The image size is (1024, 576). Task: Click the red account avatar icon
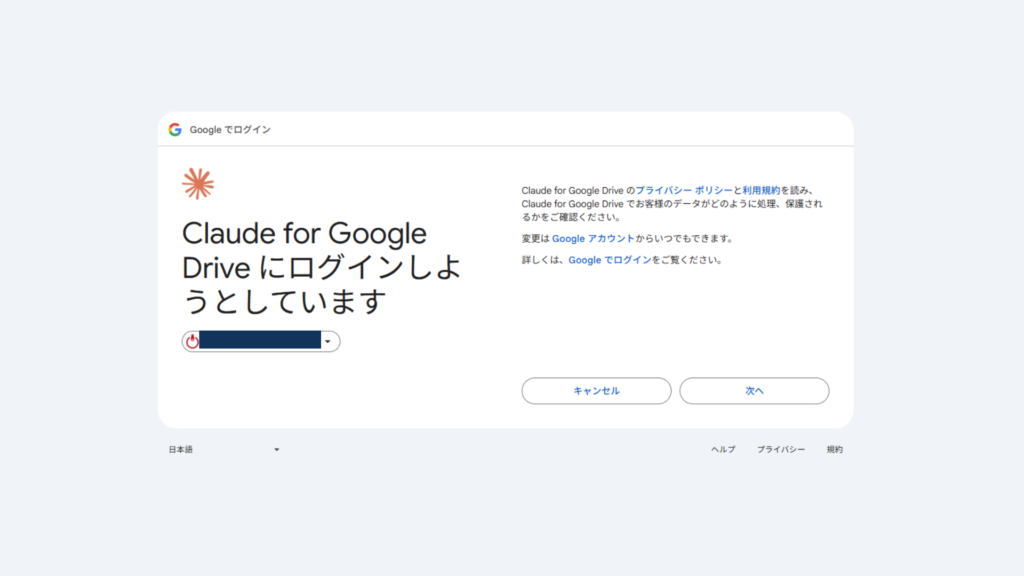pos(192,341)
